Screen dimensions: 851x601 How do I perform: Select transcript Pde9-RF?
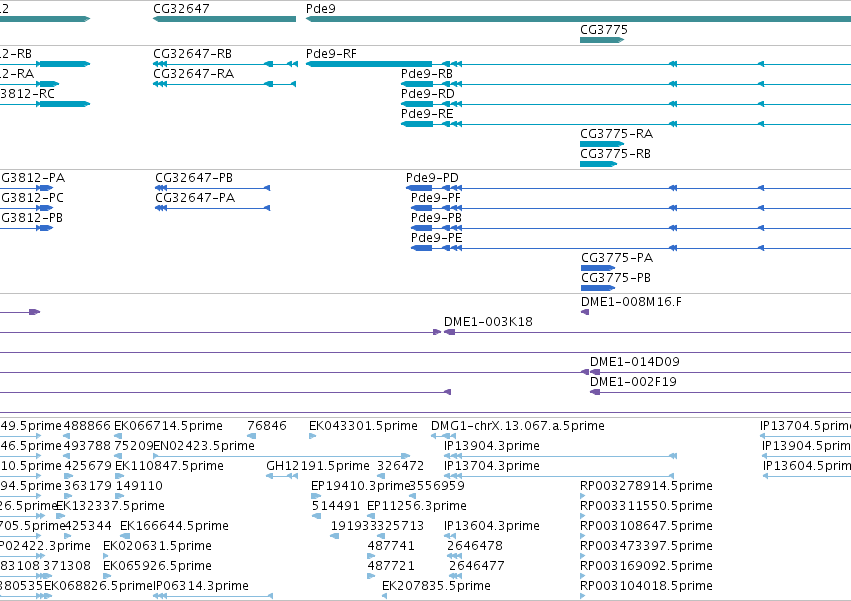click(x=331, y=54)
